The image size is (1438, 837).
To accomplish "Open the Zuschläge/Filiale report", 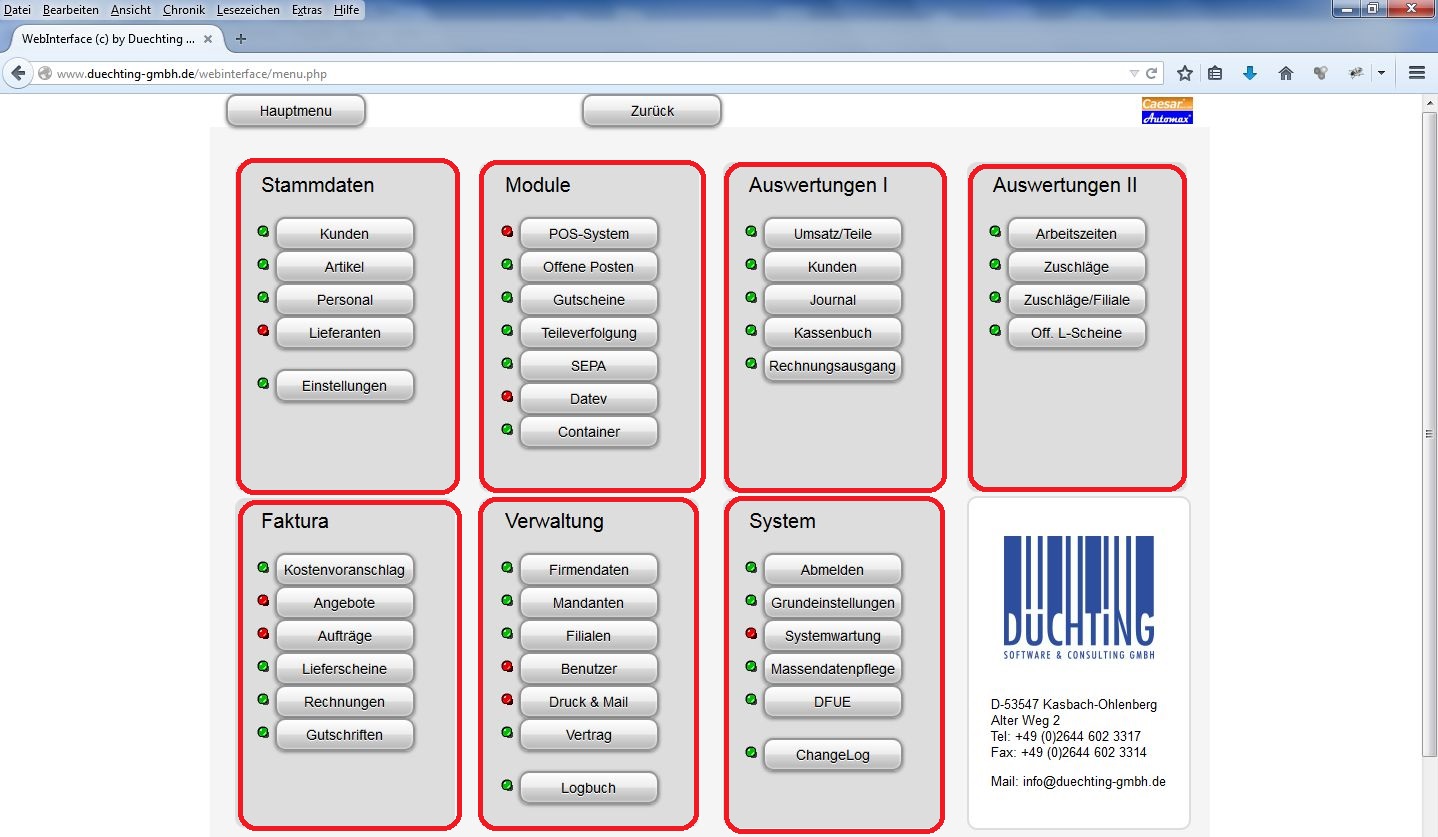I will click(x=1077, y=300).
